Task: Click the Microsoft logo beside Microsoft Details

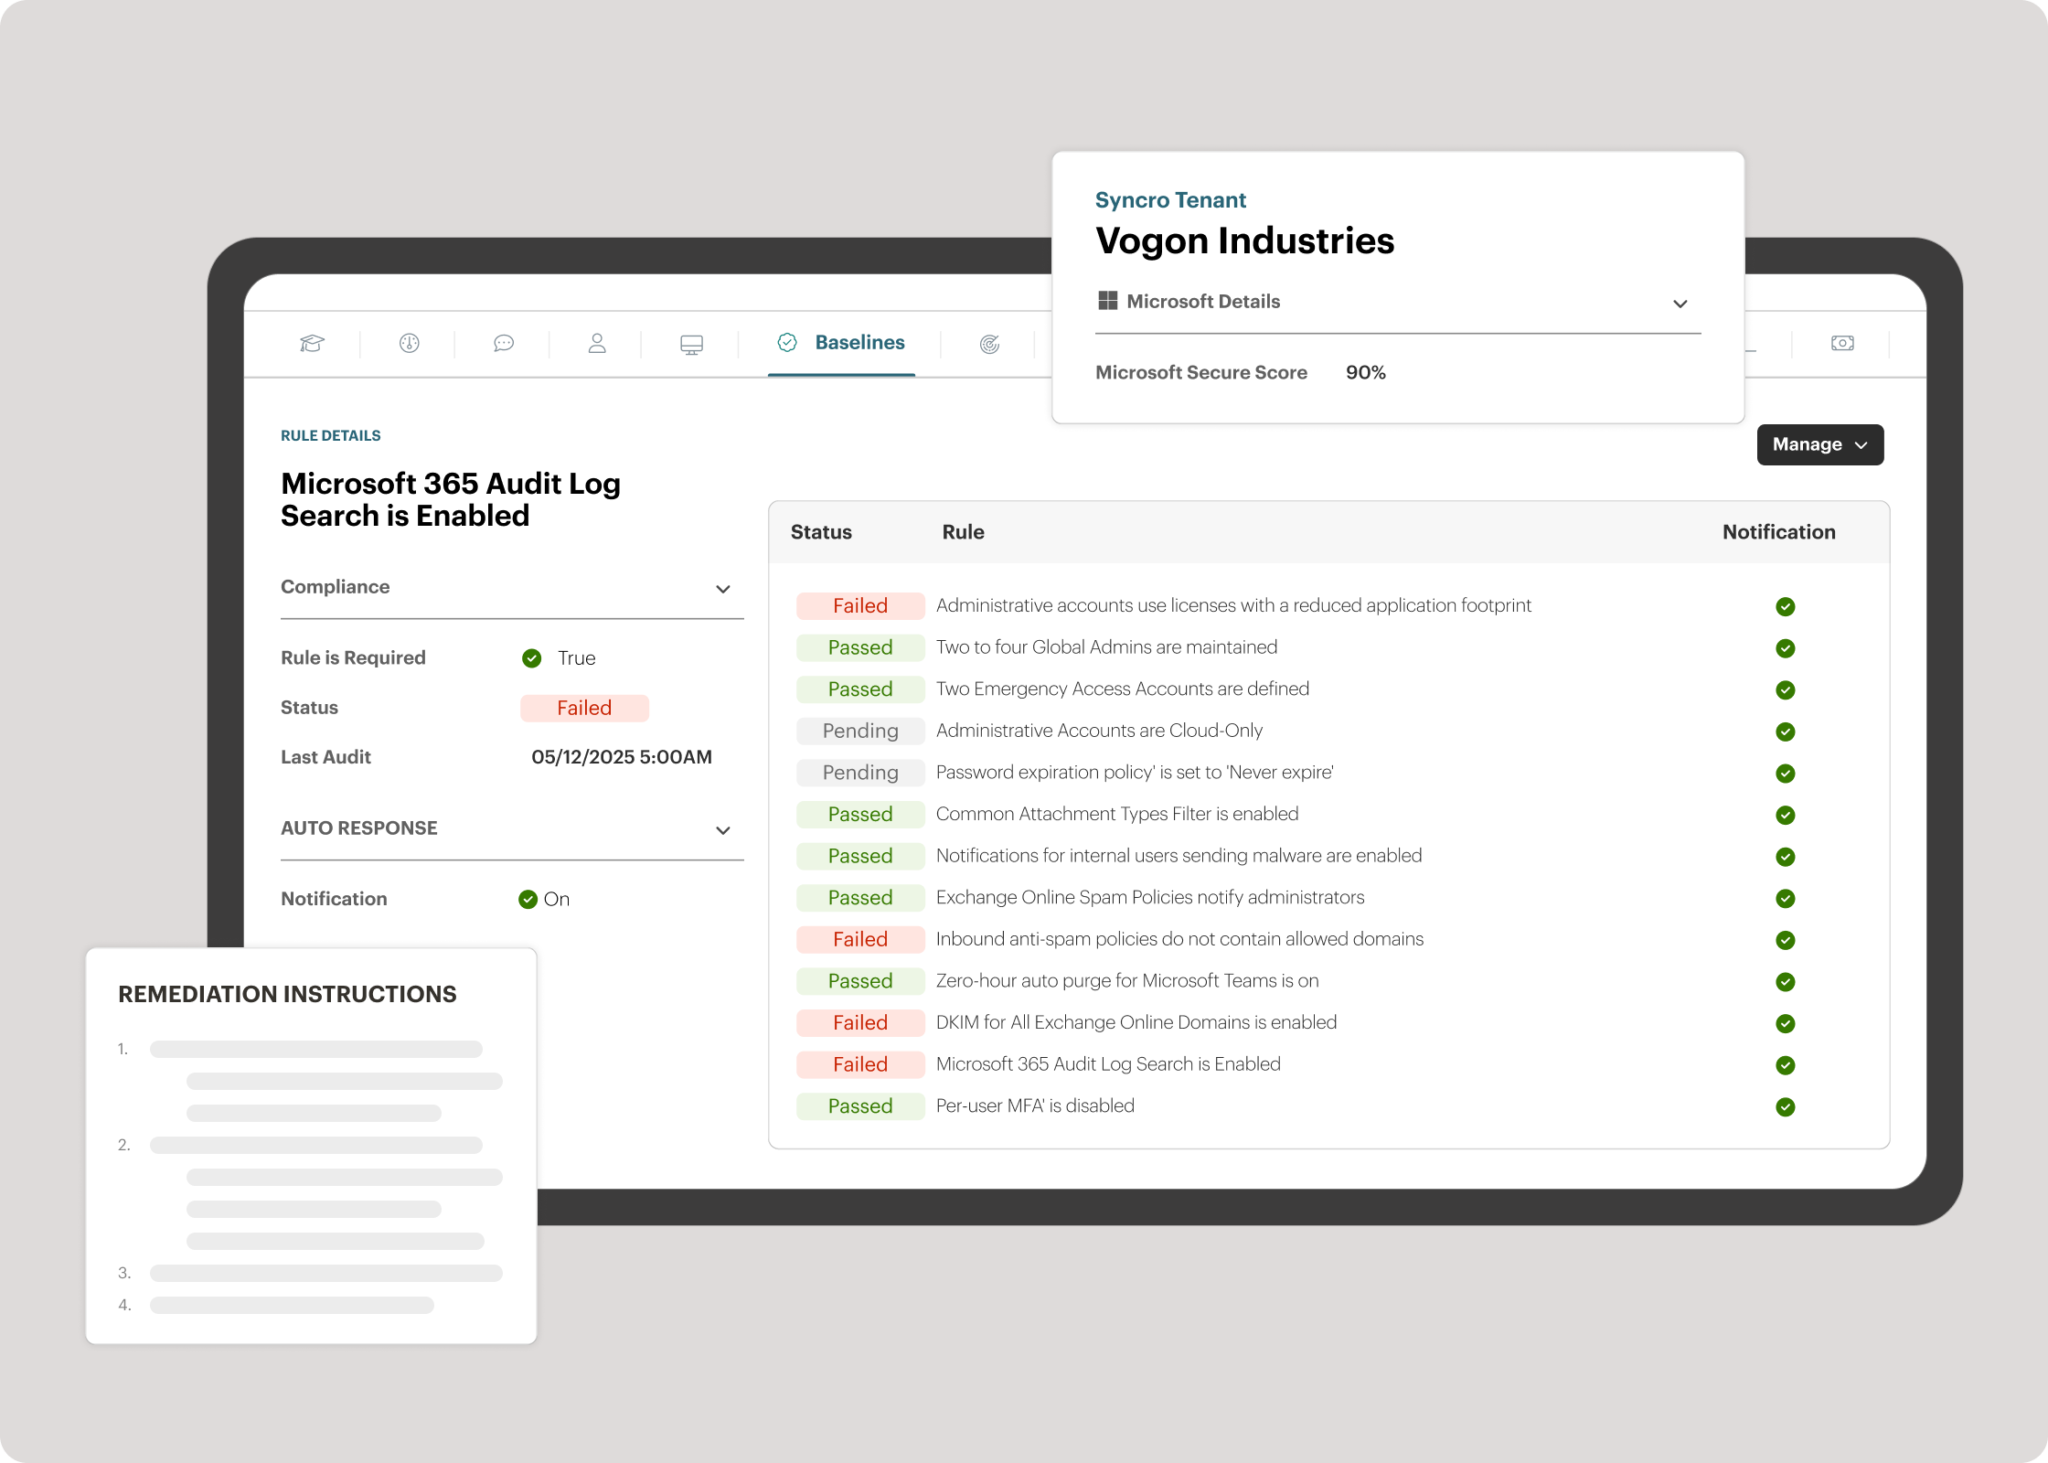Action: (x=1106, y=300)
